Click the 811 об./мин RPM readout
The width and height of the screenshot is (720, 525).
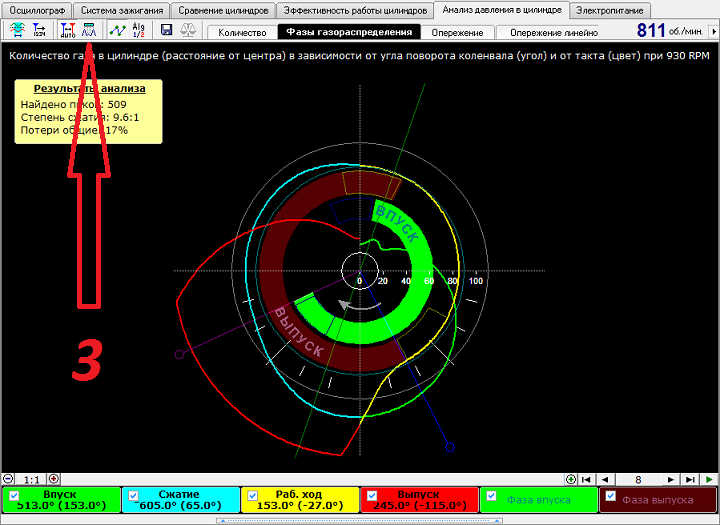coord(669,30)
